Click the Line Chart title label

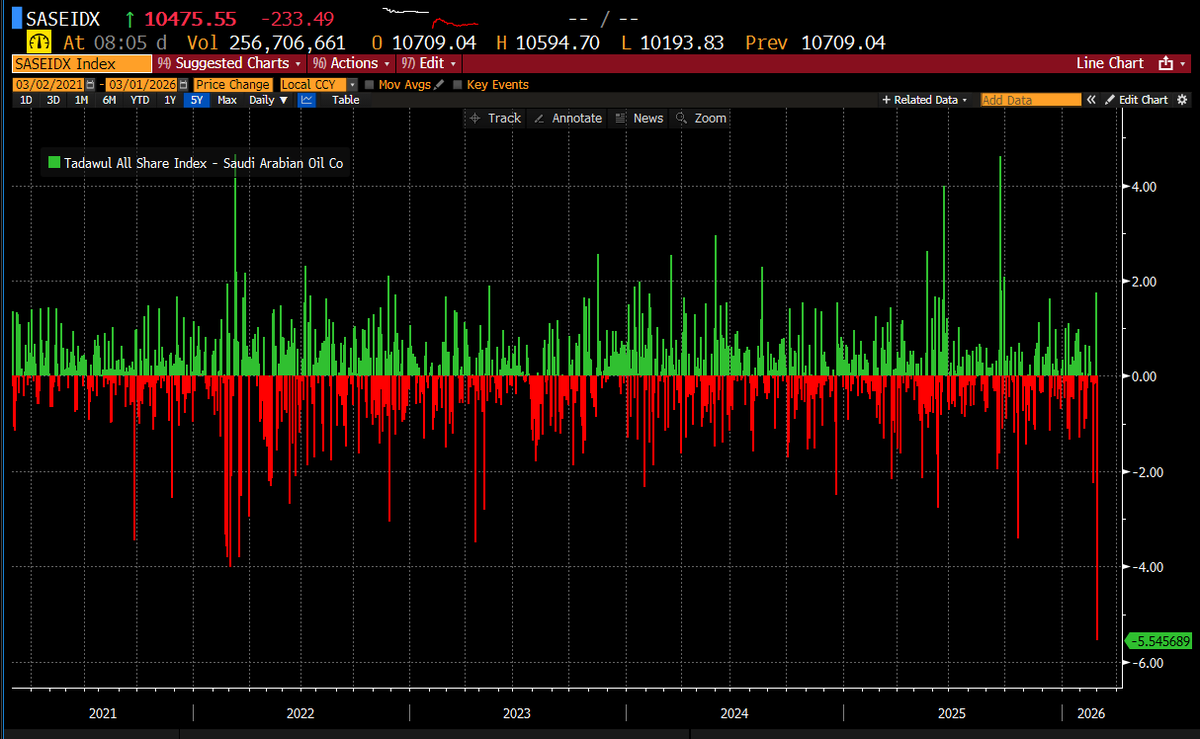1110,63
